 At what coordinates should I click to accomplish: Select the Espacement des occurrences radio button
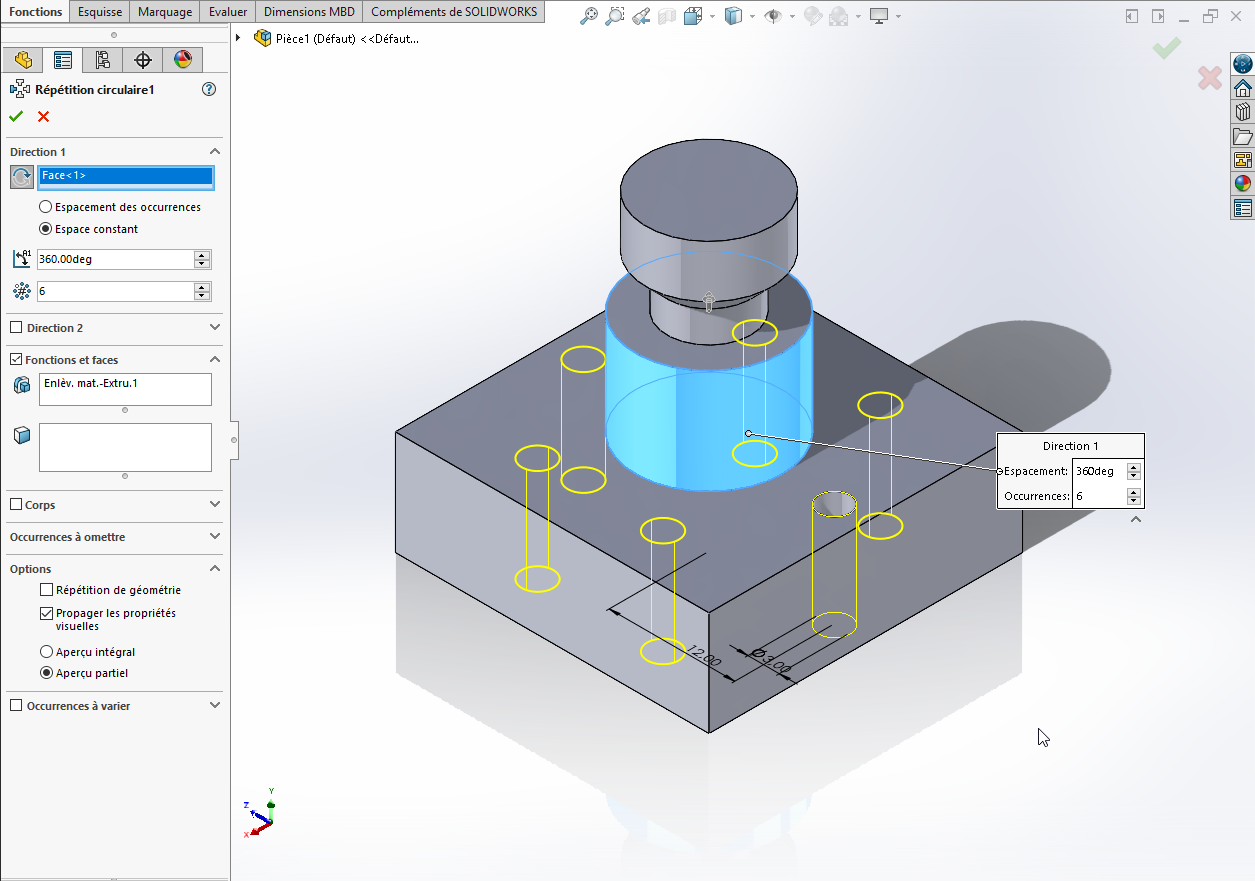tap(45, 207)
